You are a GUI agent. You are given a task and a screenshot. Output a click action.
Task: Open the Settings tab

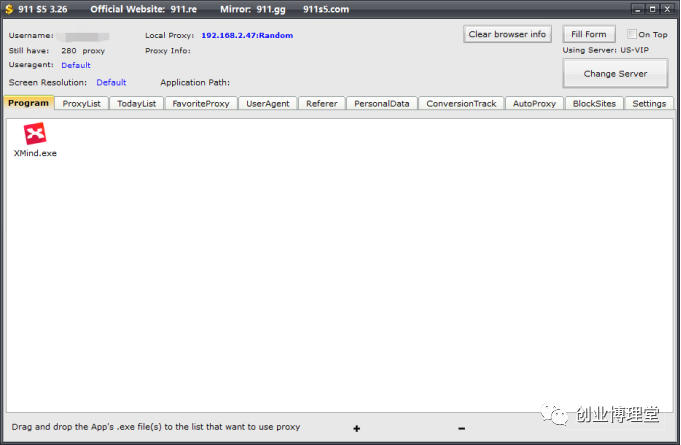649,104
